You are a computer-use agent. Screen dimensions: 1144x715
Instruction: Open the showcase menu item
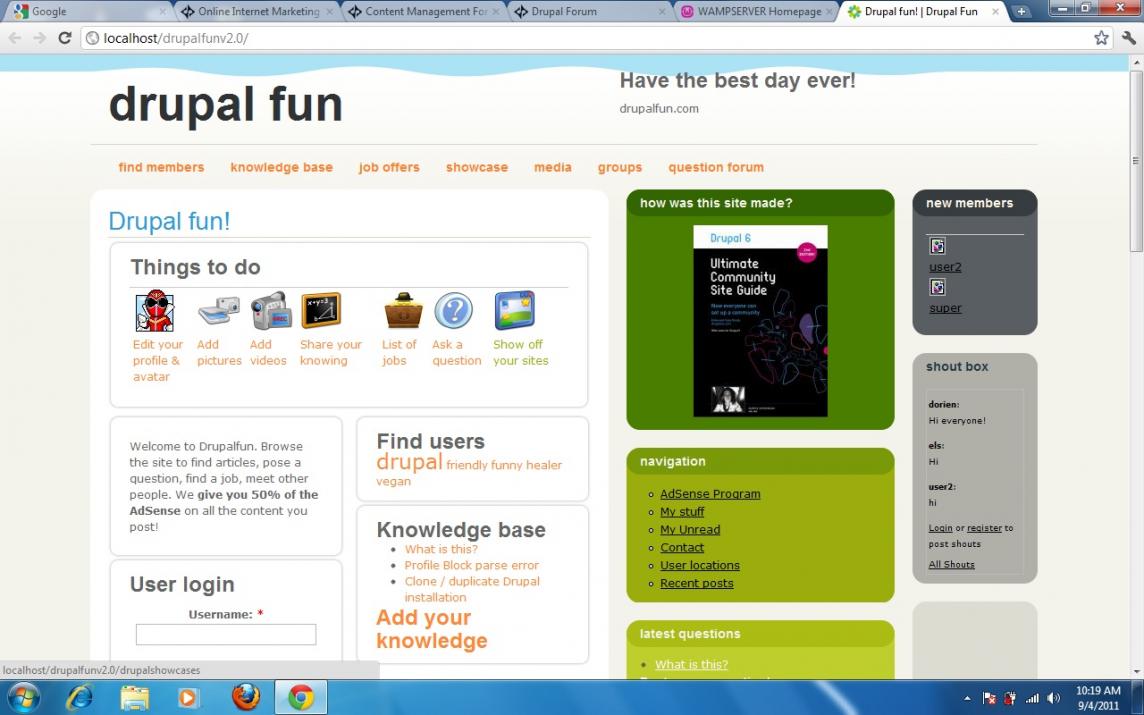[x=476, y=167]
